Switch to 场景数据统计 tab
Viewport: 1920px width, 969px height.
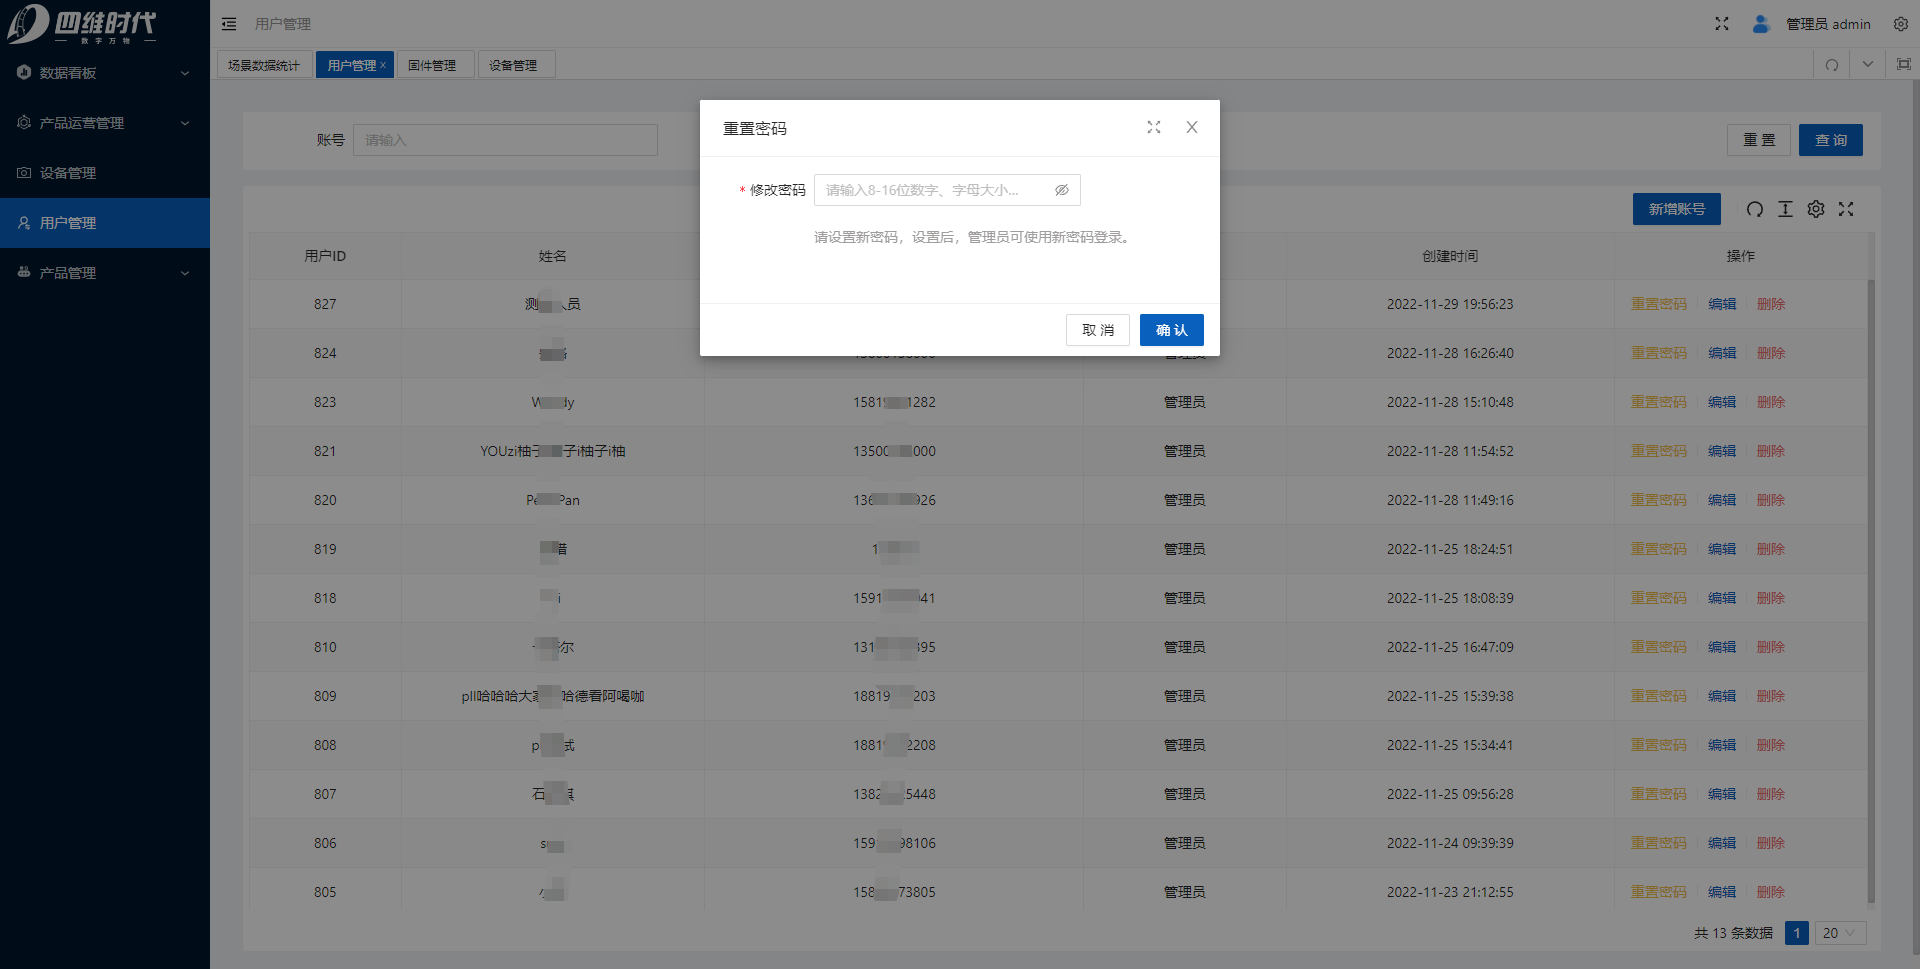tap(264, 65)
